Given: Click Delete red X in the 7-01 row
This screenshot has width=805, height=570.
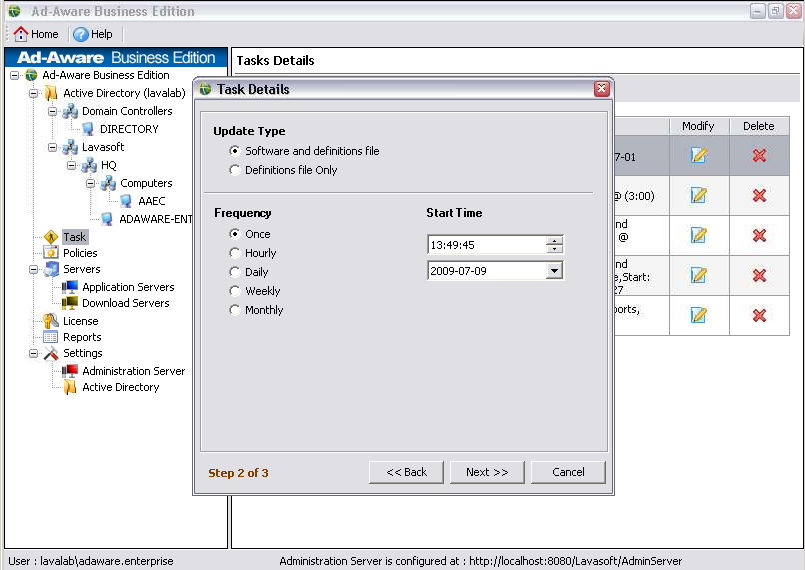Looking at the screenshot, I should (759, 155).
